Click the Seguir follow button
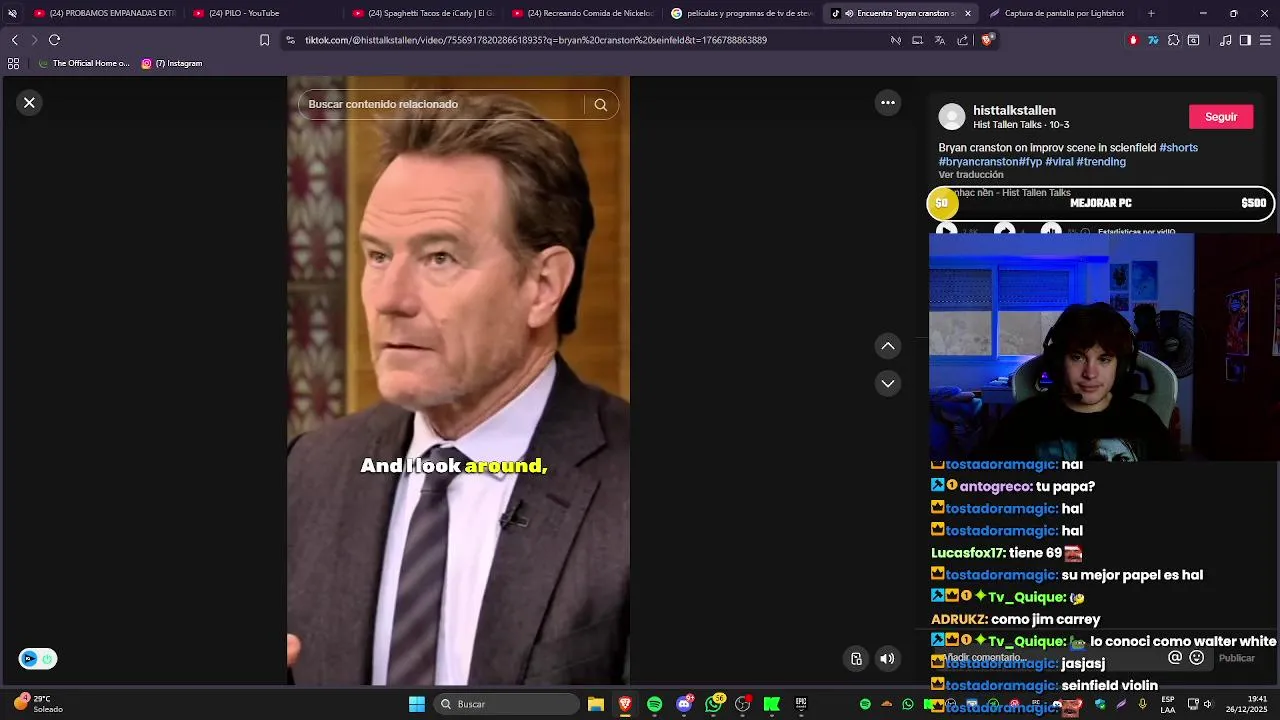 (1220, 117)
